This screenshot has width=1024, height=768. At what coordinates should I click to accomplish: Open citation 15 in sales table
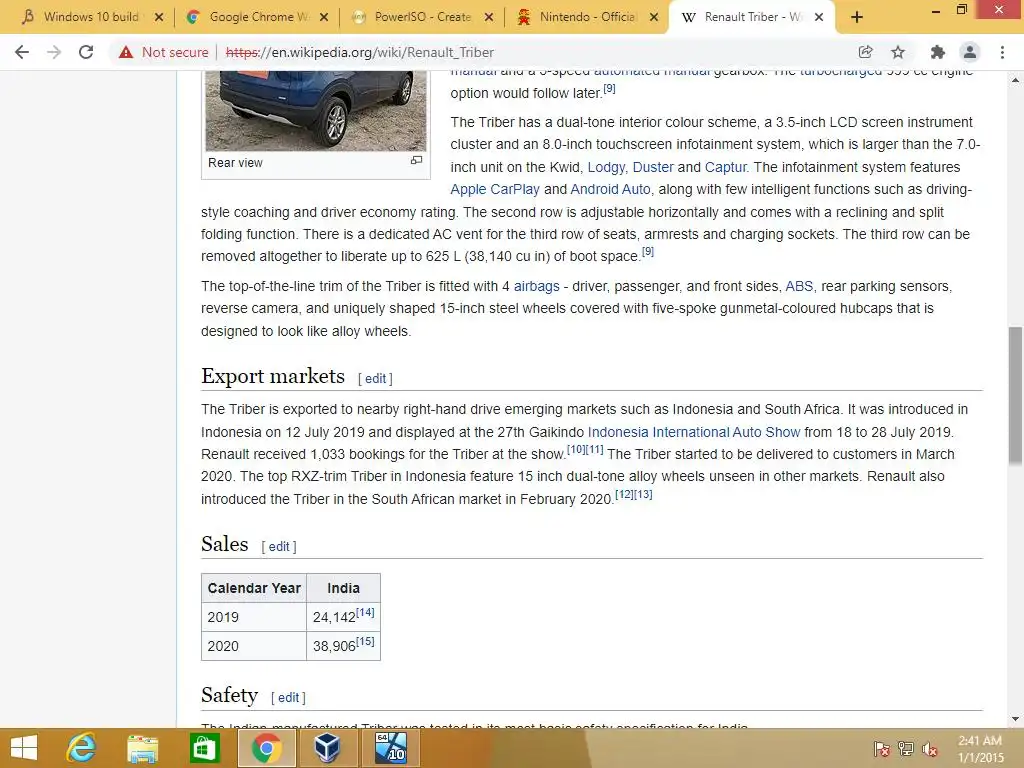pos(365,641)
